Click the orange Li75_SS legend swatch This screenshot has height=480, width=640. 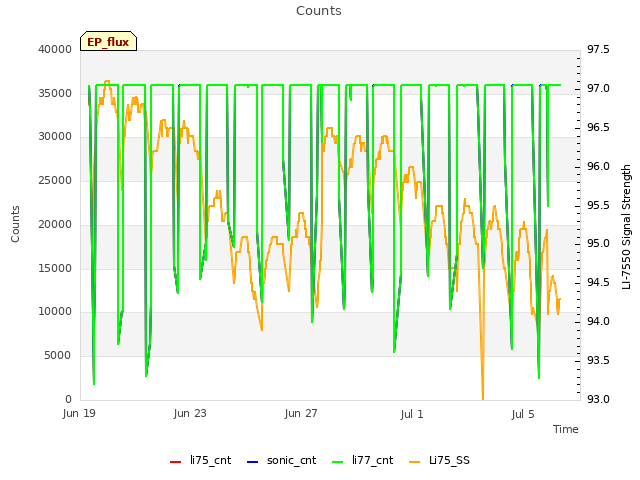[414, 462]
